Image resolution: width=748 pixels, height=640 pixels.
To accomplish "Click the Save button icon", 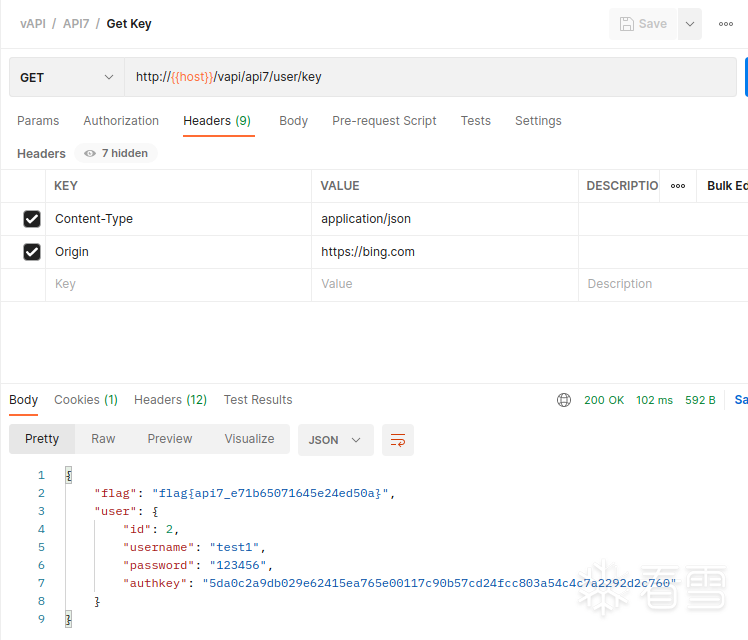I will coord(627,24).
